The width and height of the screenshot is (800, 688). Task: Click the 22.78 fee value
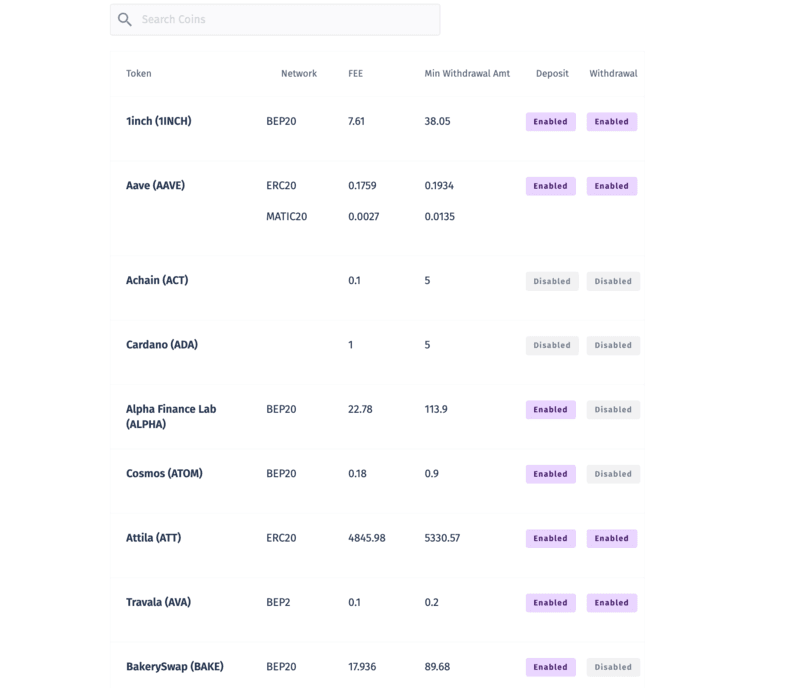pyautogui.click(x=360, y=409)
